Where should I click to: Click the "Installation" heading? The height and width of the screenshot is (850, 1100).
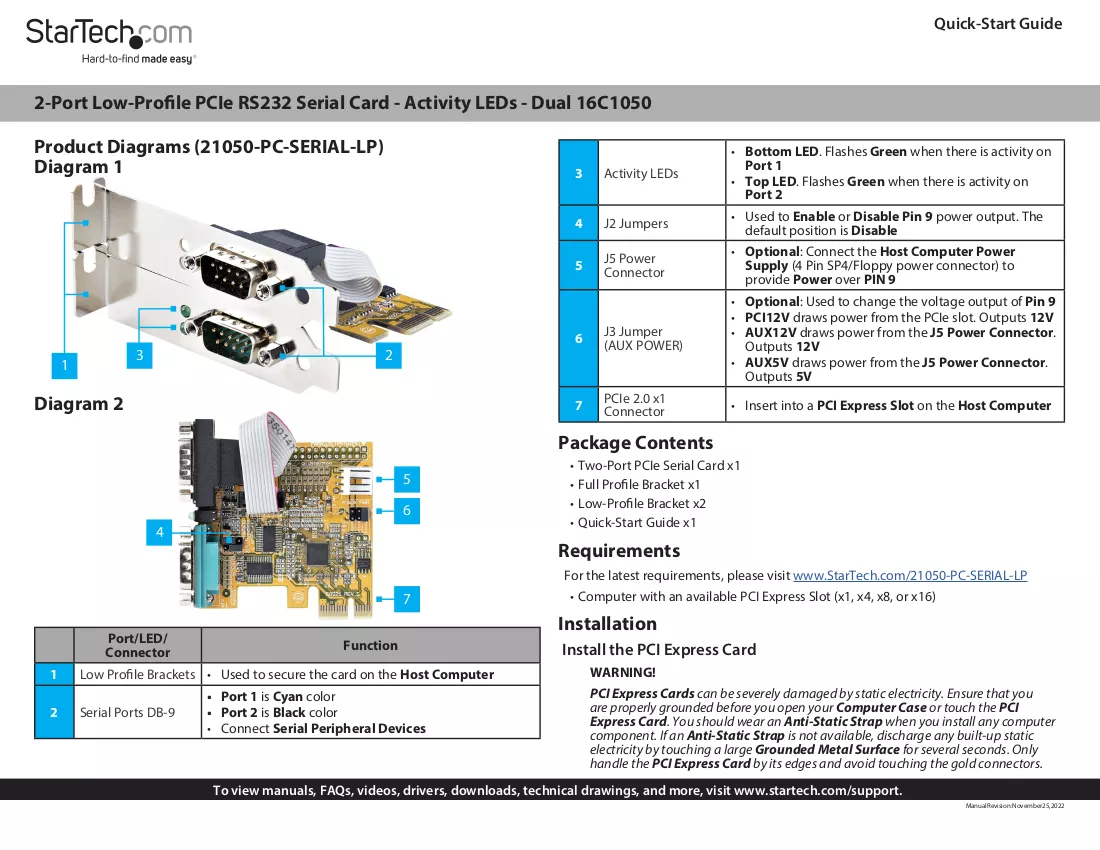click(x=608, y=624)
